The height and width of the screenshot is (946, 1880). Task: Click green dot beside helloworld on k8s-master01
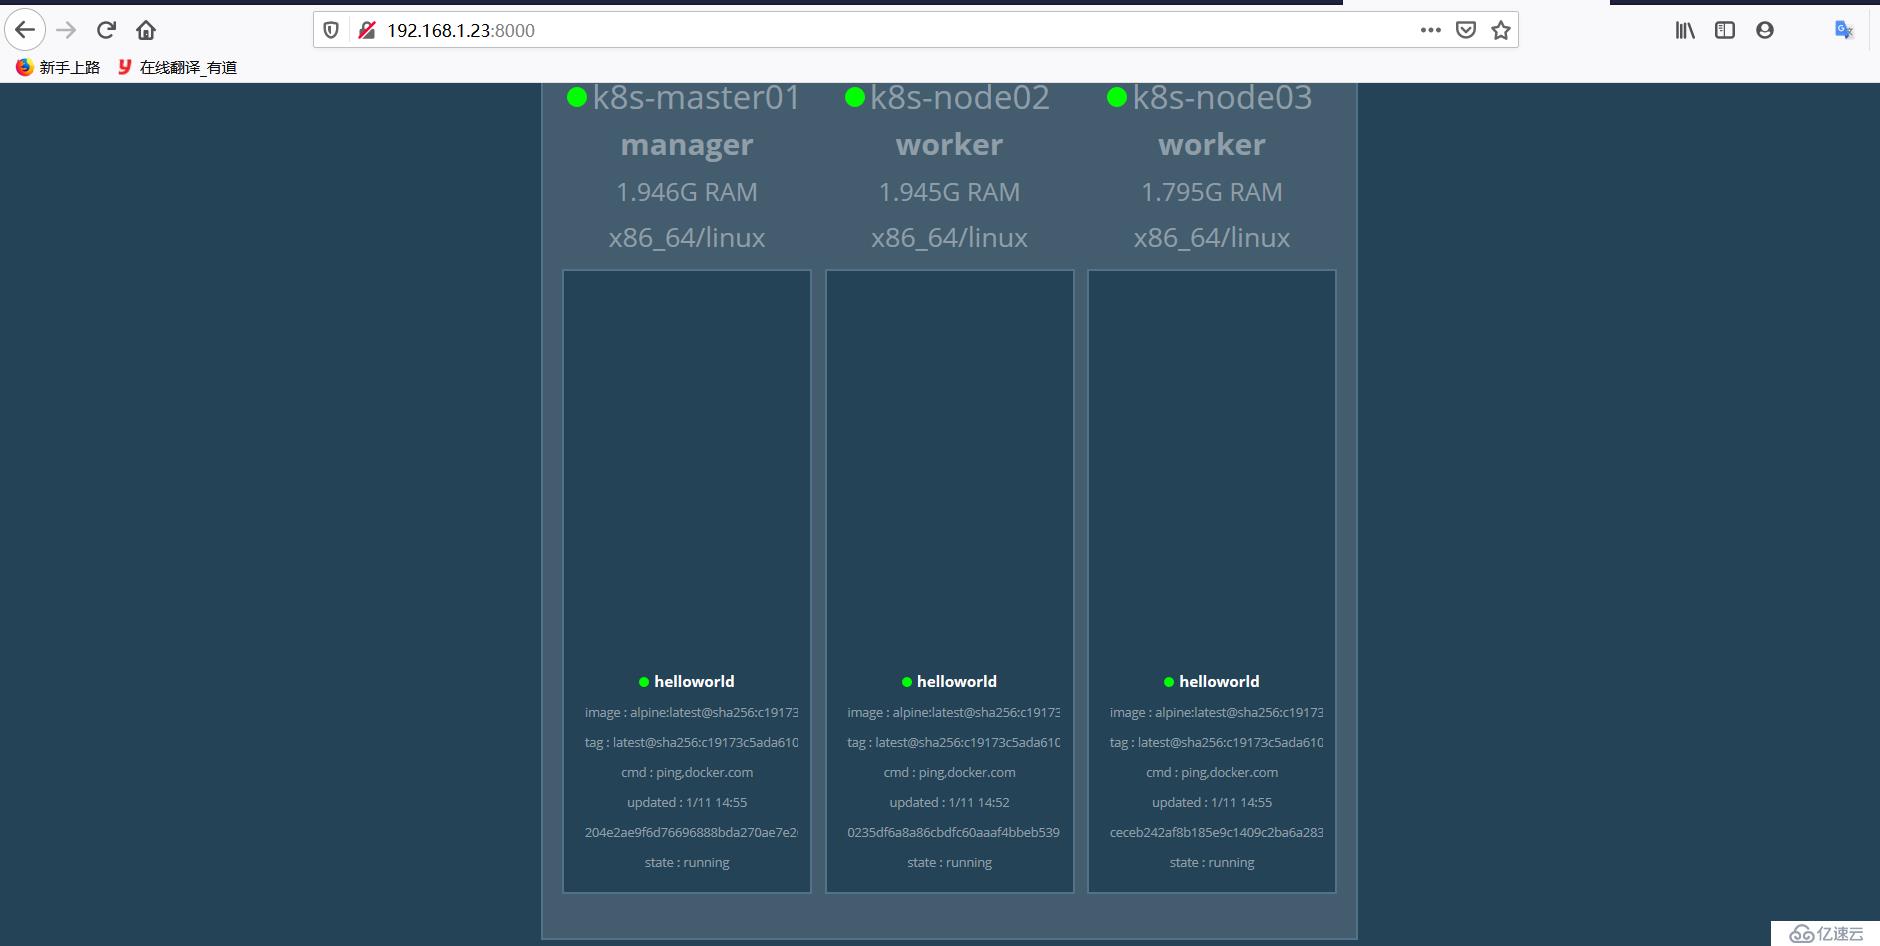(x=644, y=682)
